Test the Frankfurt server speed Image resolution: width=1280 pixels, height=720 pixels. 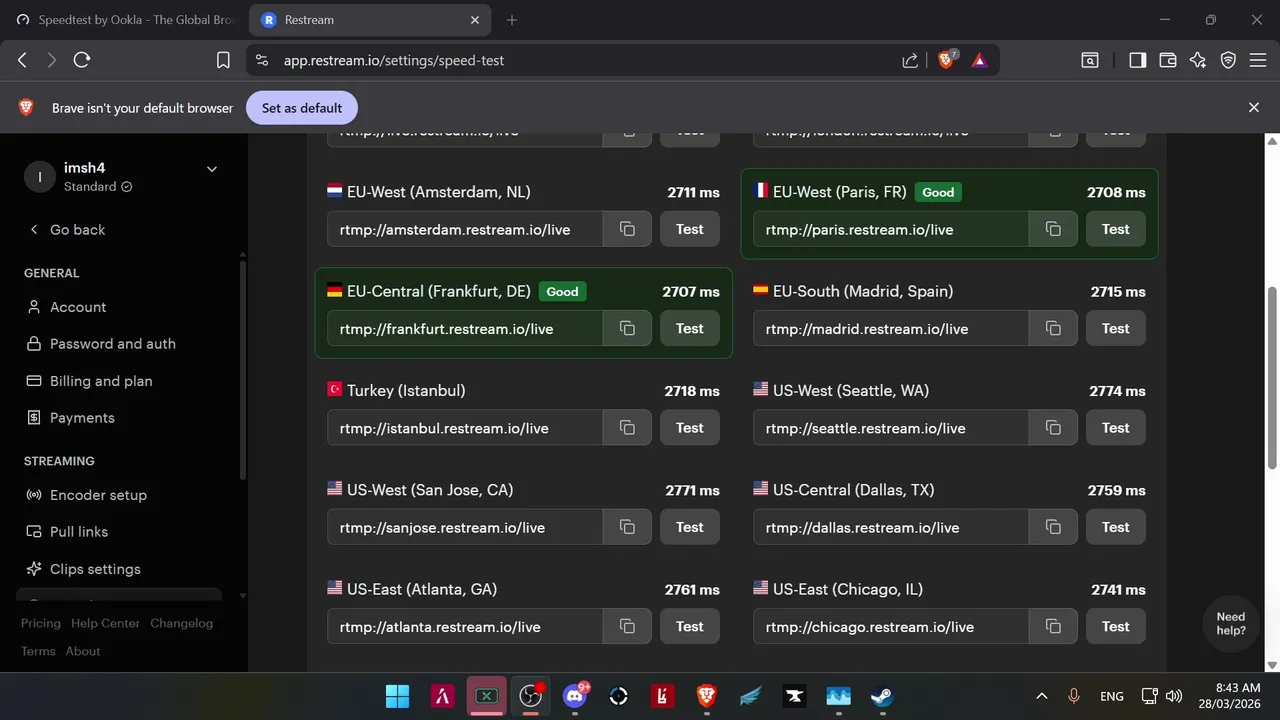tap(690, 328)
